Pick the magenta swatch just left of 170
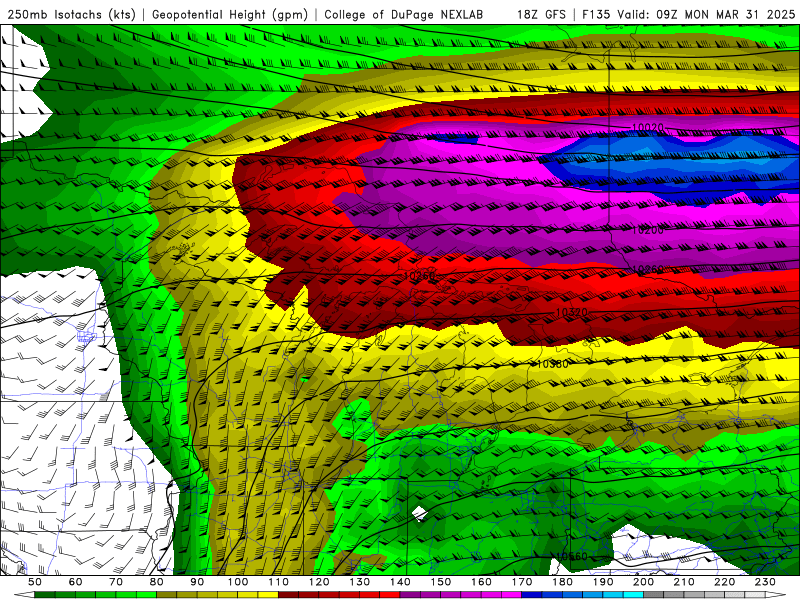The height and width of the screenshot is (600, 800). pos(512,594)
